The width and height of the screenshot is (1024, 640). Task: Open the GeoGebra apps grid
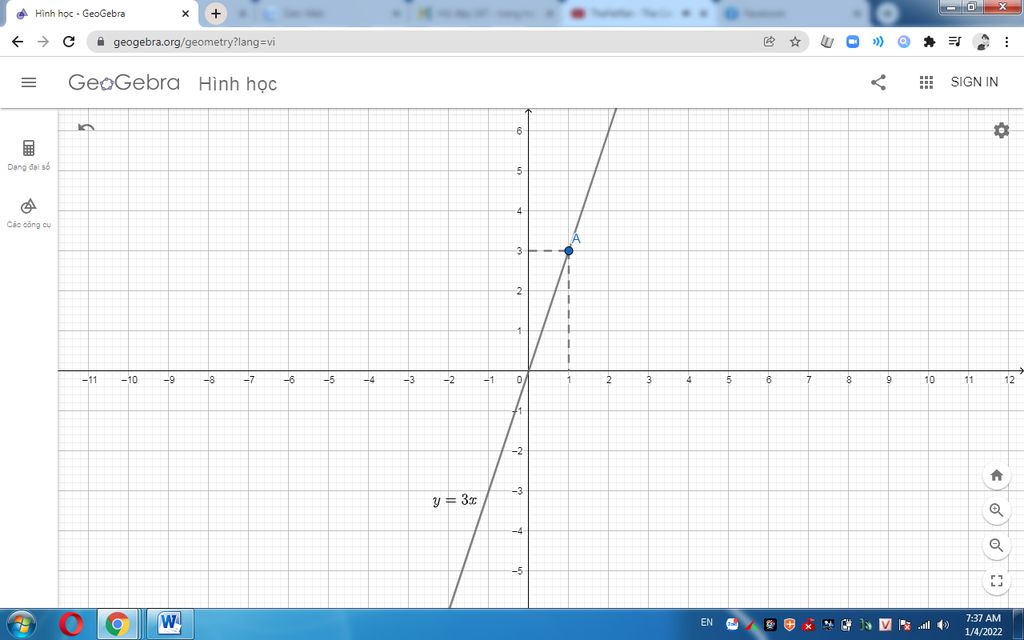coord(926,82)
